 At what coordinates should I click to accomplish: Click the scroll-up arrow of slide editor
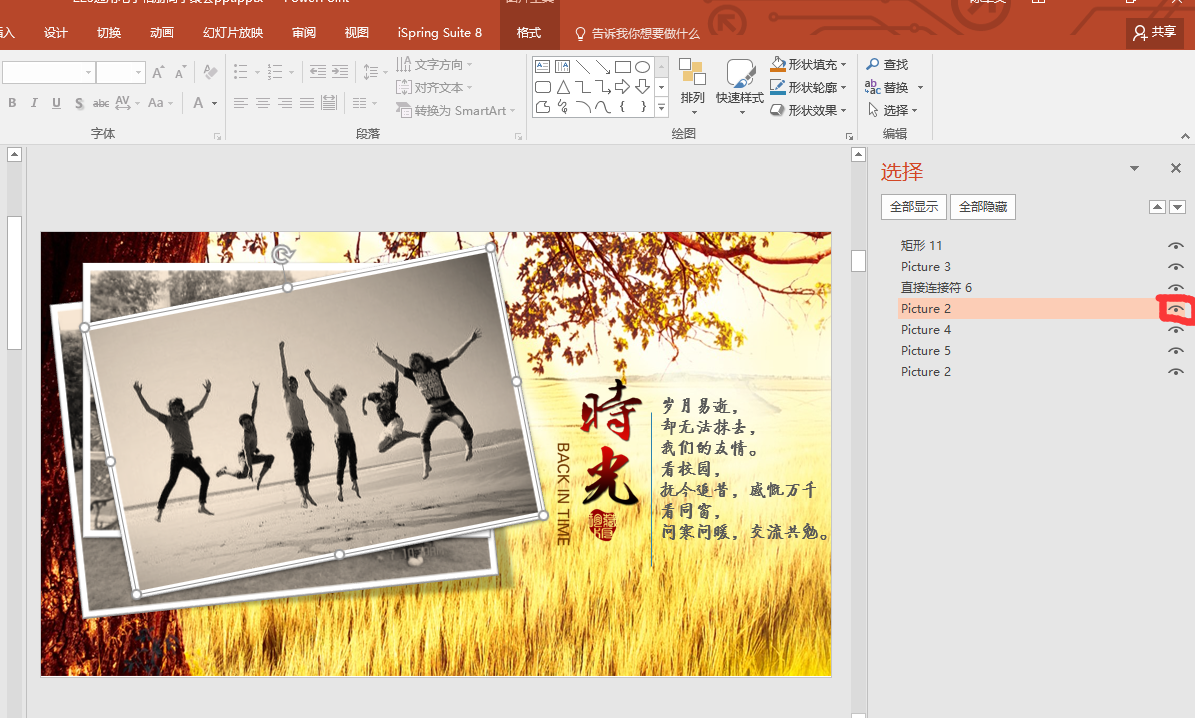tap(858, 155)
